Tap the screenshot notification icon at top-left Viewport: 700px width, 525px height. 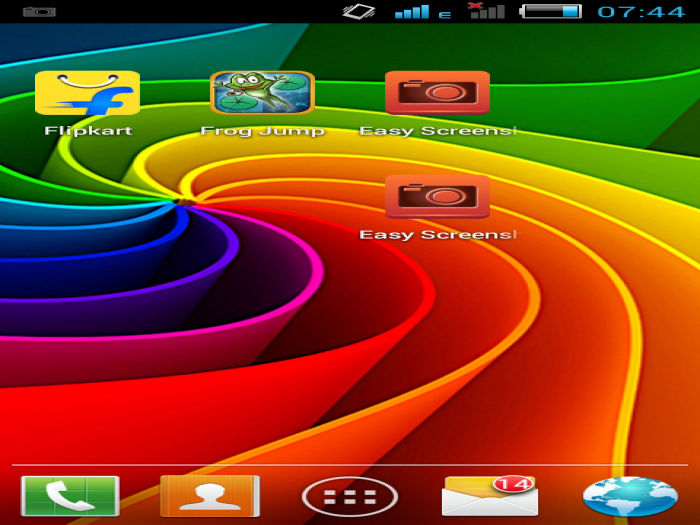pos(39,12)
